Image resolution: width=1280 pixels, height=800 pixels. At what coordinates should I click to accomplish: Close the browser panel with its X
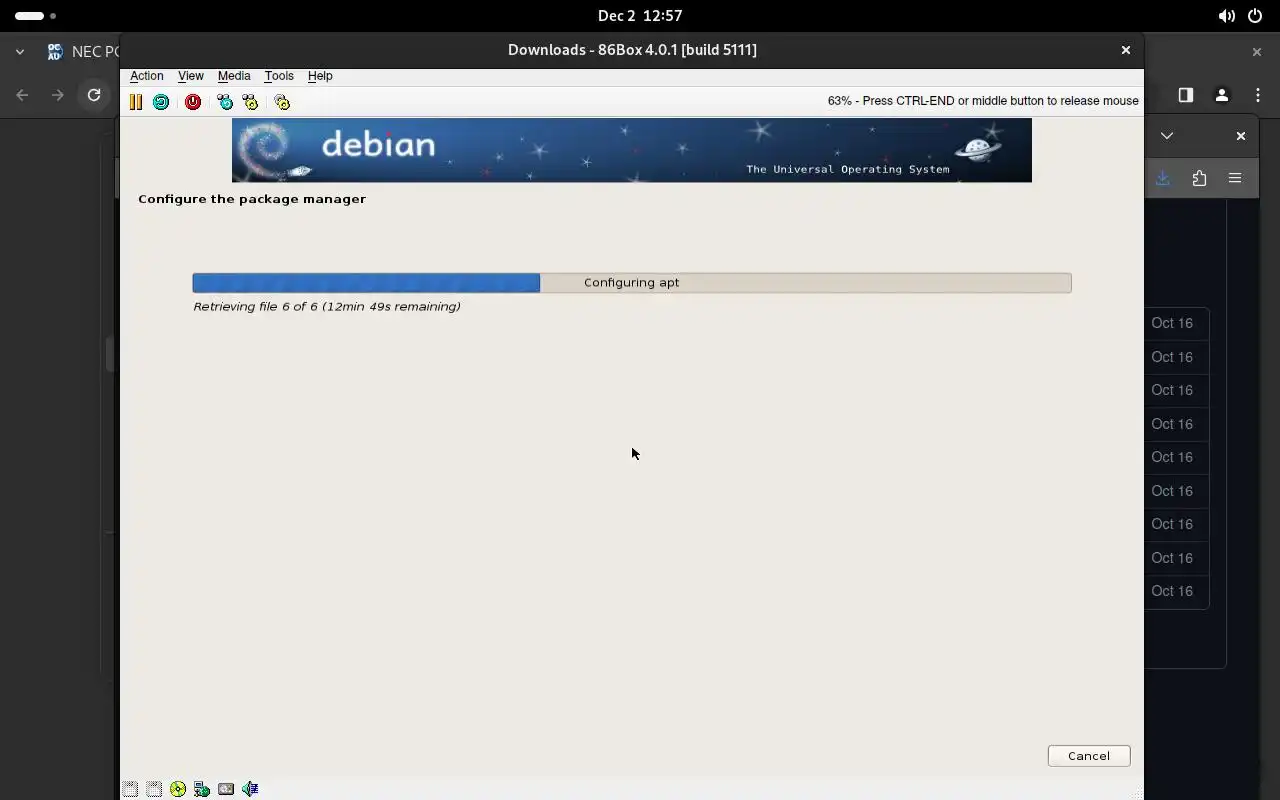coord(1241,136)
